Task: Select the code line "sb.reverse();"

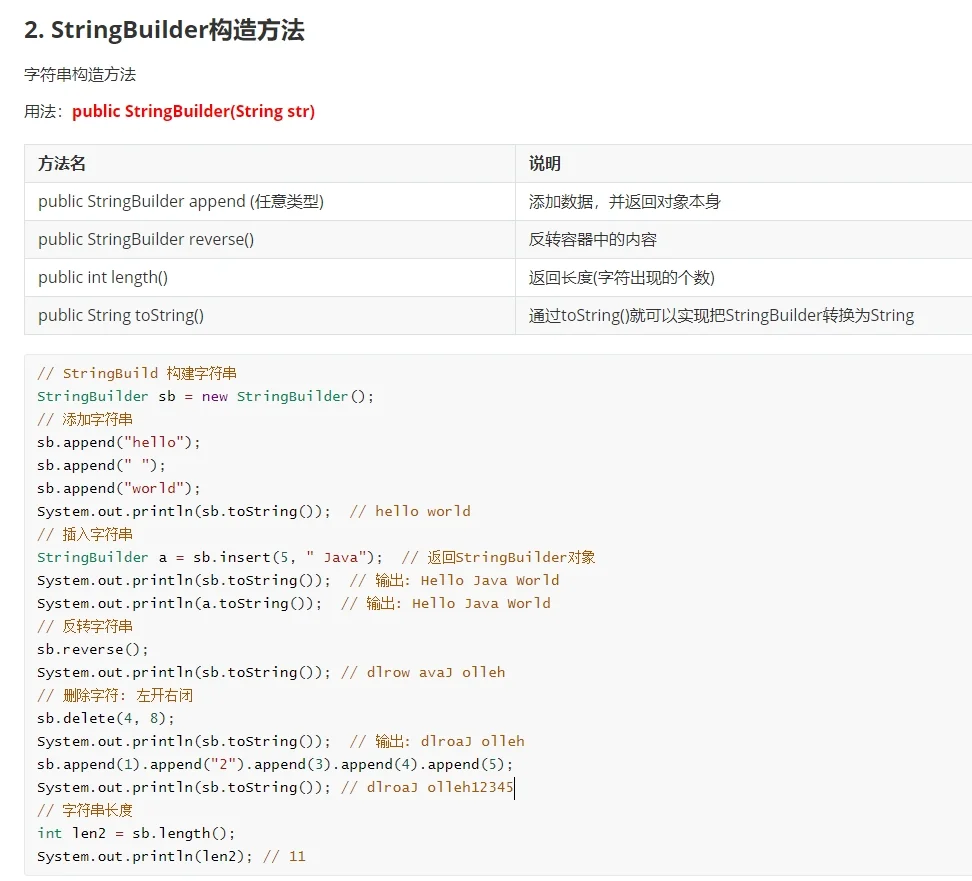Action: coord(86,649)
